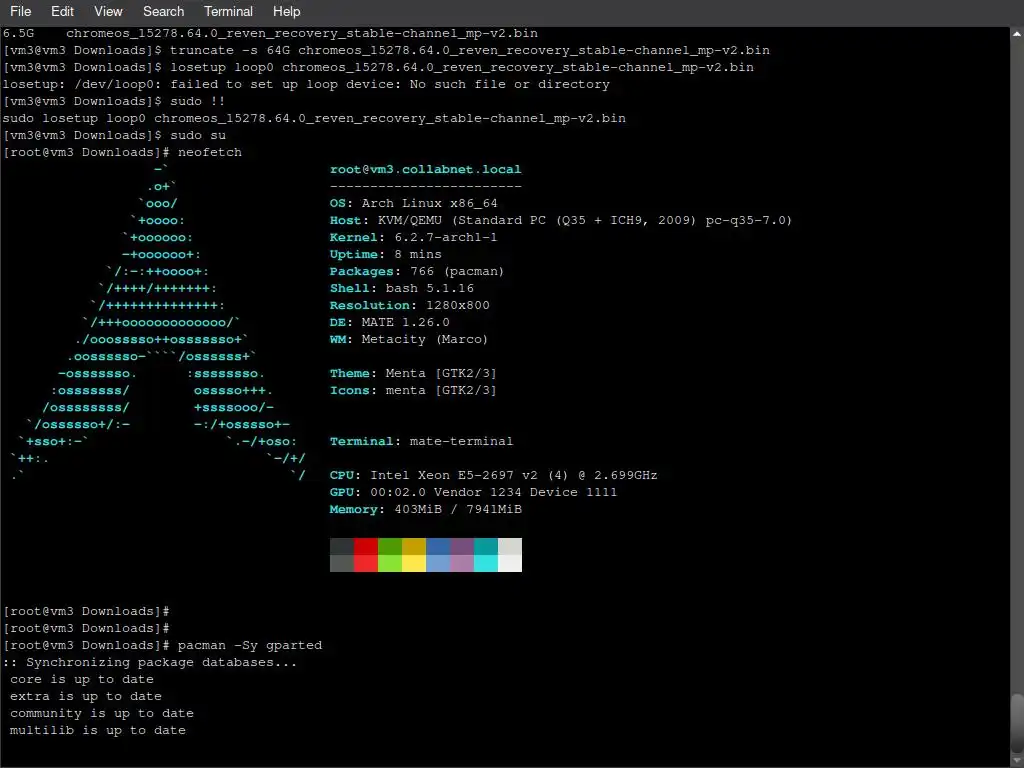Image resolution: width=1024 pixels, height=768 pixels.
Task: Open the View menu
Action: click(108, 12)
